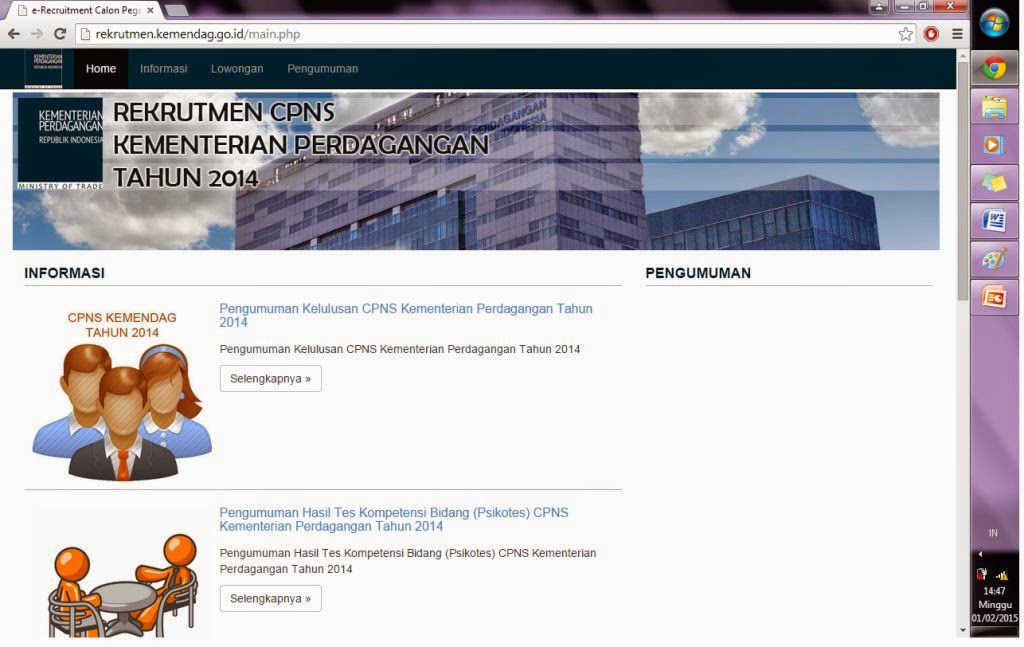Click the Kementerian Perdagangan logo in navbar
The image size is (1024, 647).
(x=43, y=69)
